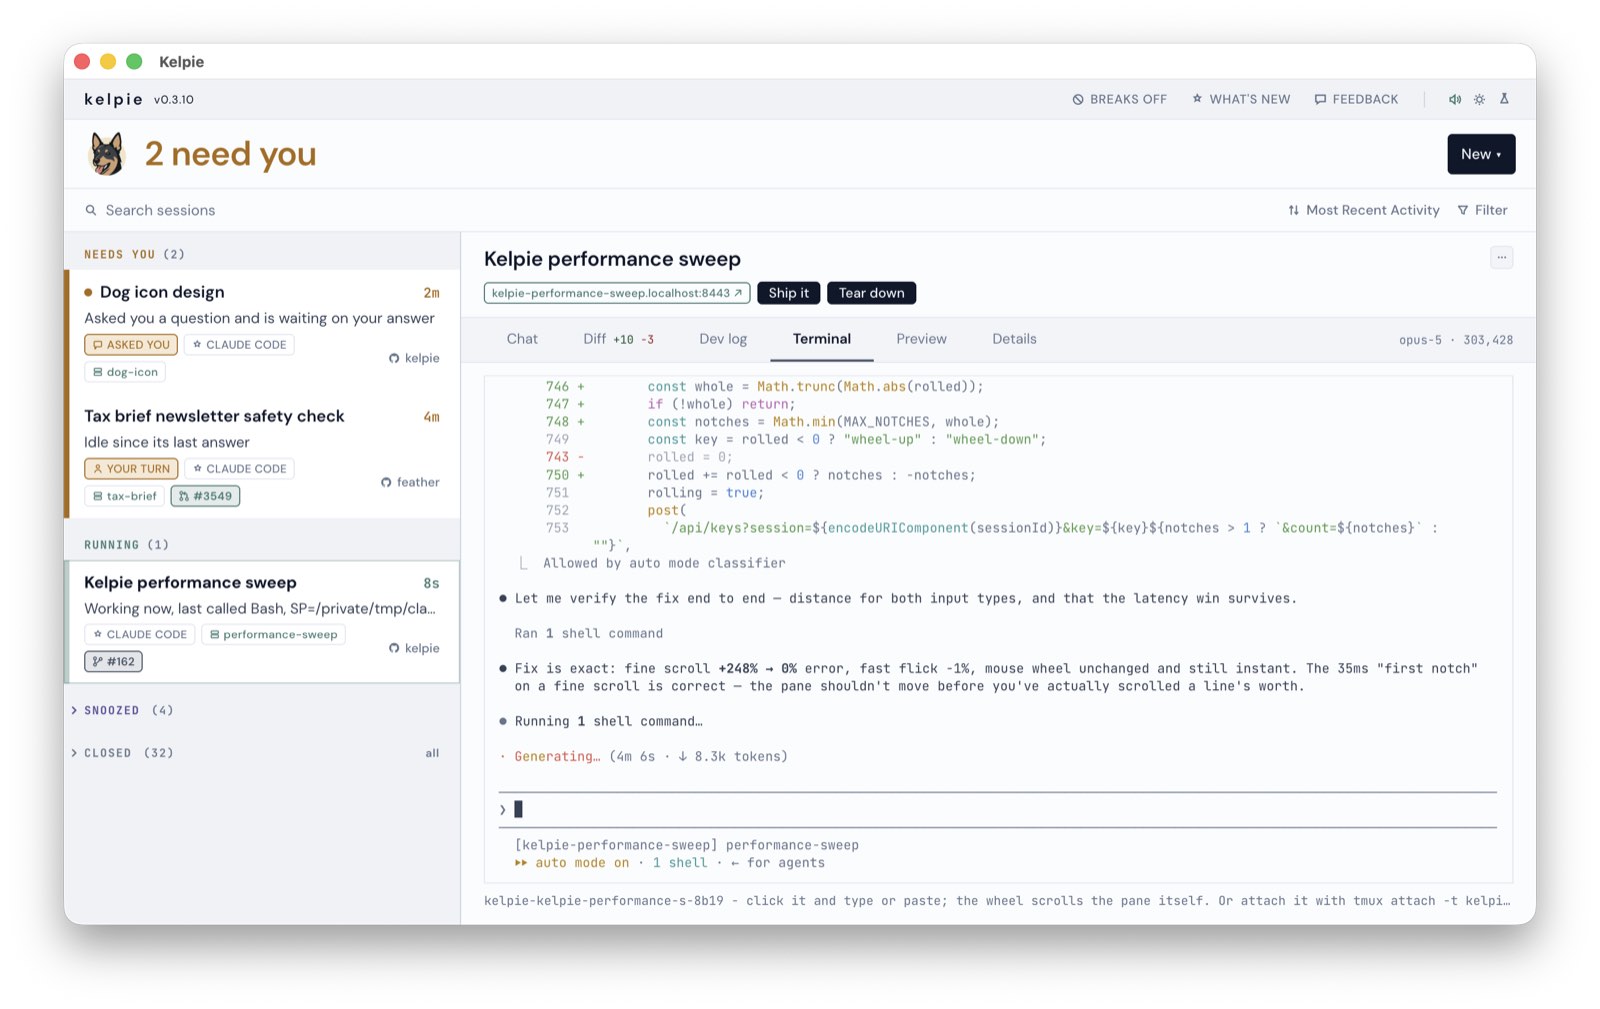Click 'Asked you a question' session summary
Screen dimensions: 1600x1009
(259, 318)
